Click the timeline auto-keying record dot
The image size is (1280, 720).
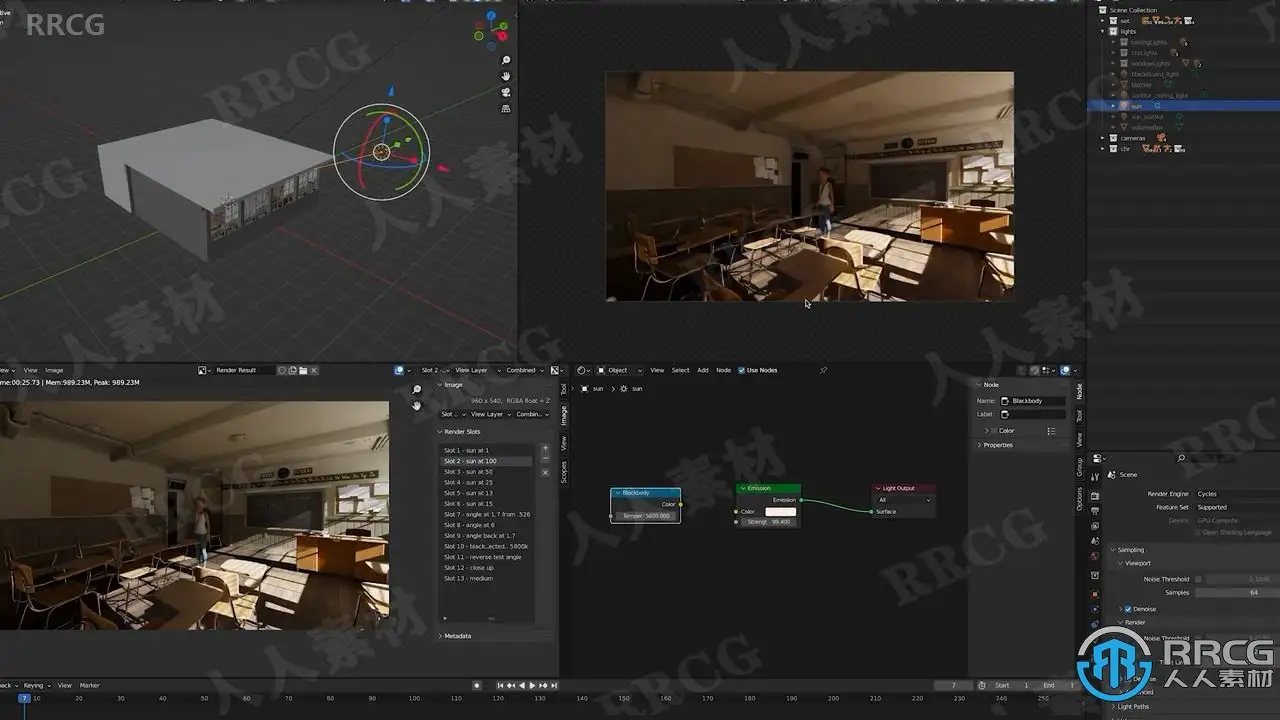pyautogui.click(x=476, y=685)
